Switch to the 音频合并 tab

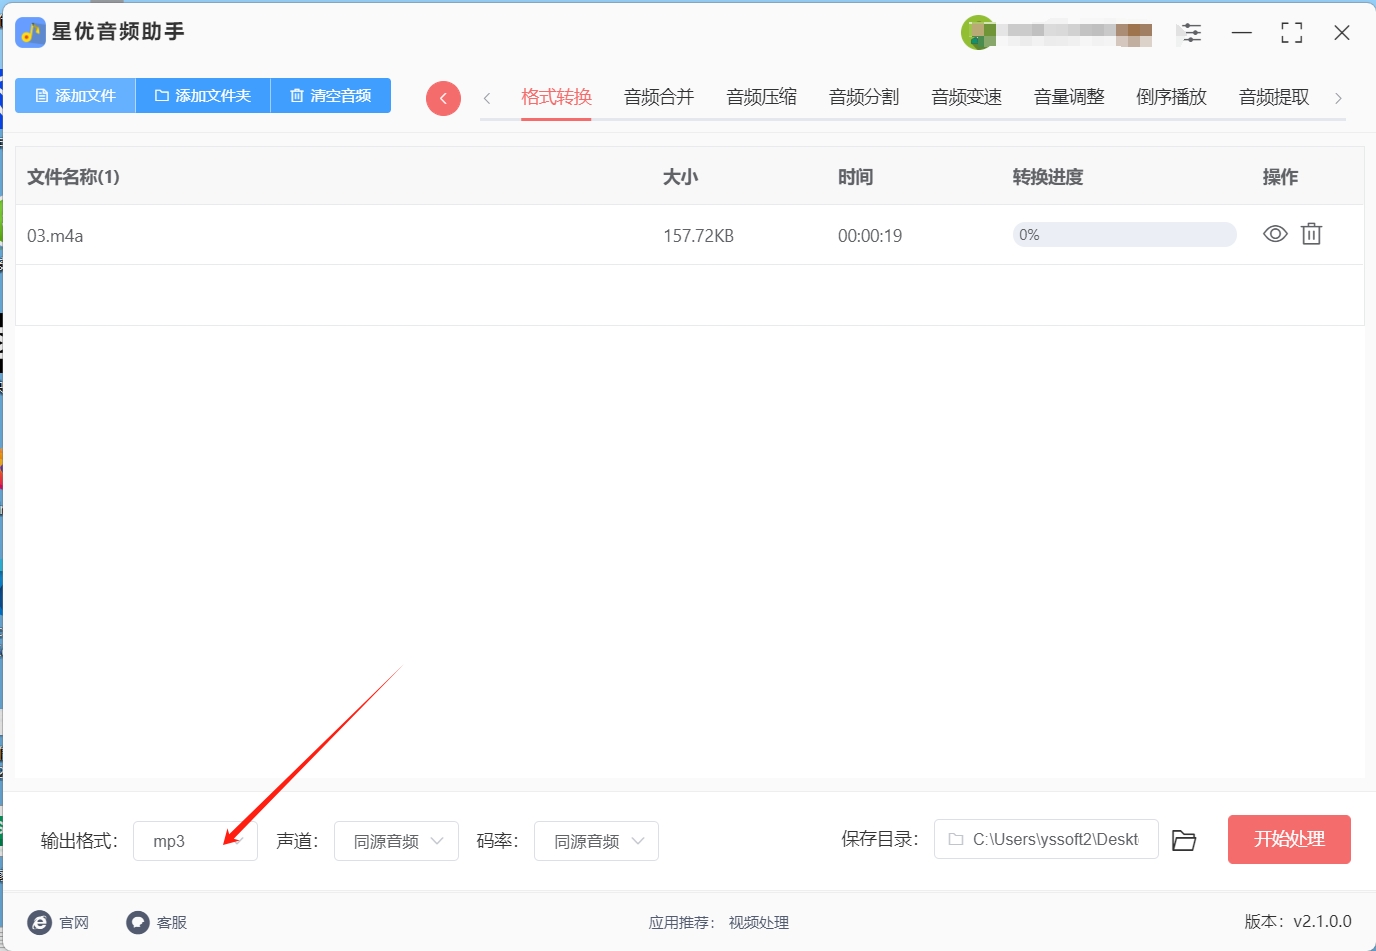coord(659,97)
